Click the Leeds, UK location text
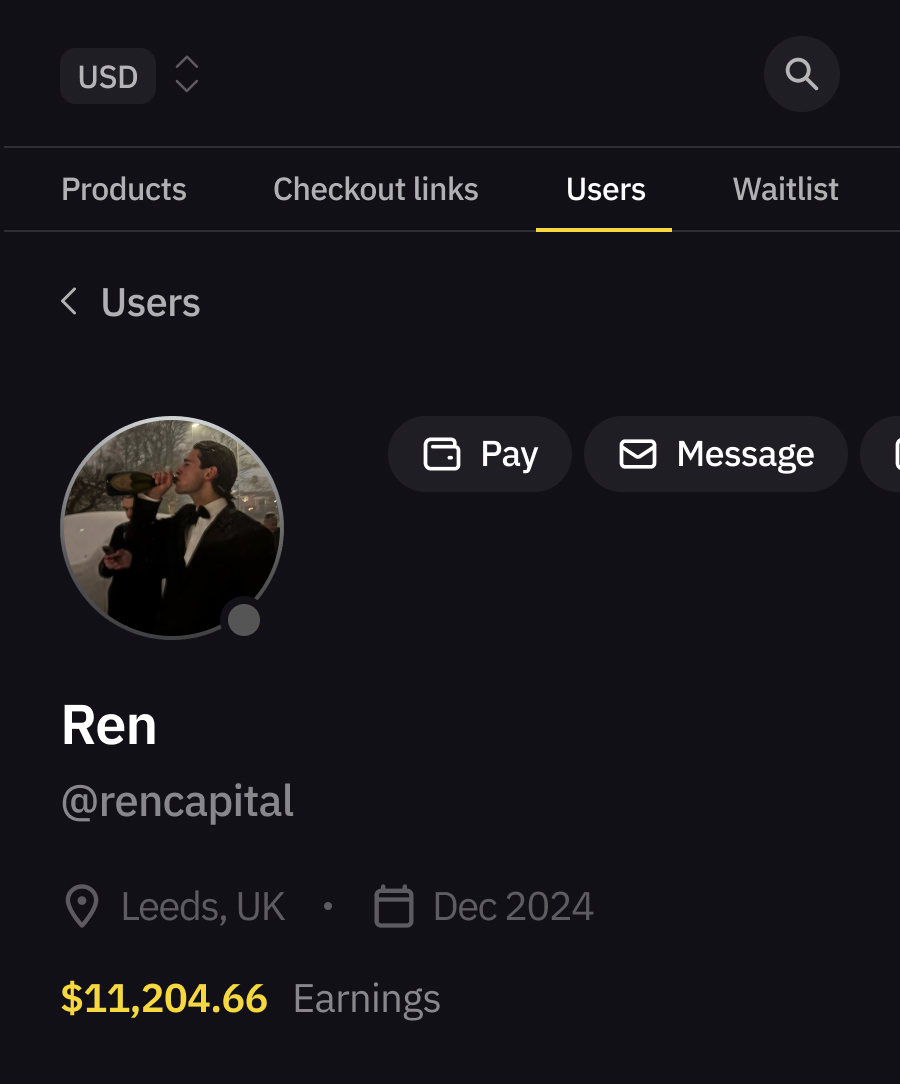 [x=203, y=907]
